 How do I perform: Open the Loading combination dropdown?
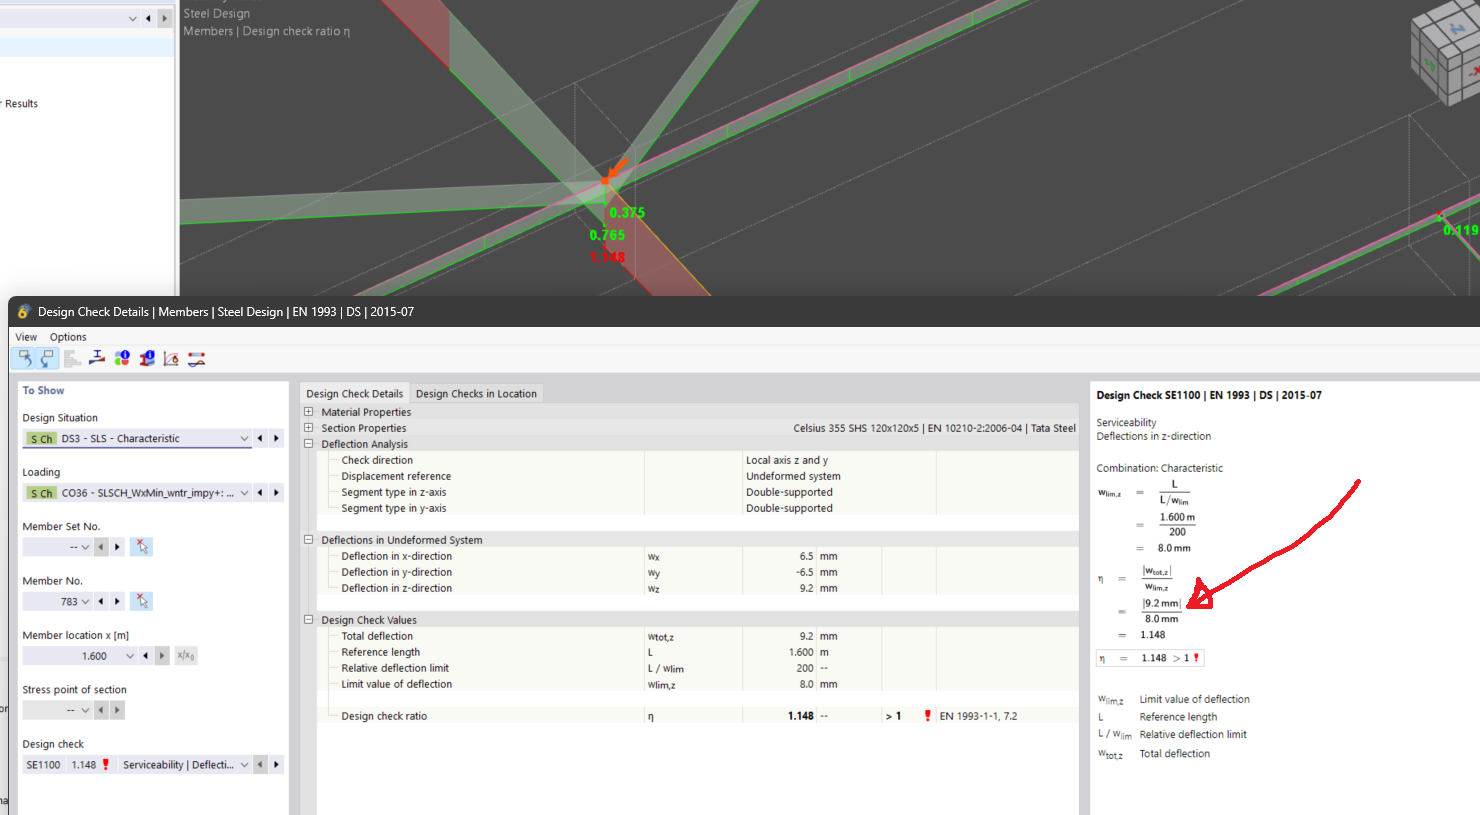244,493
